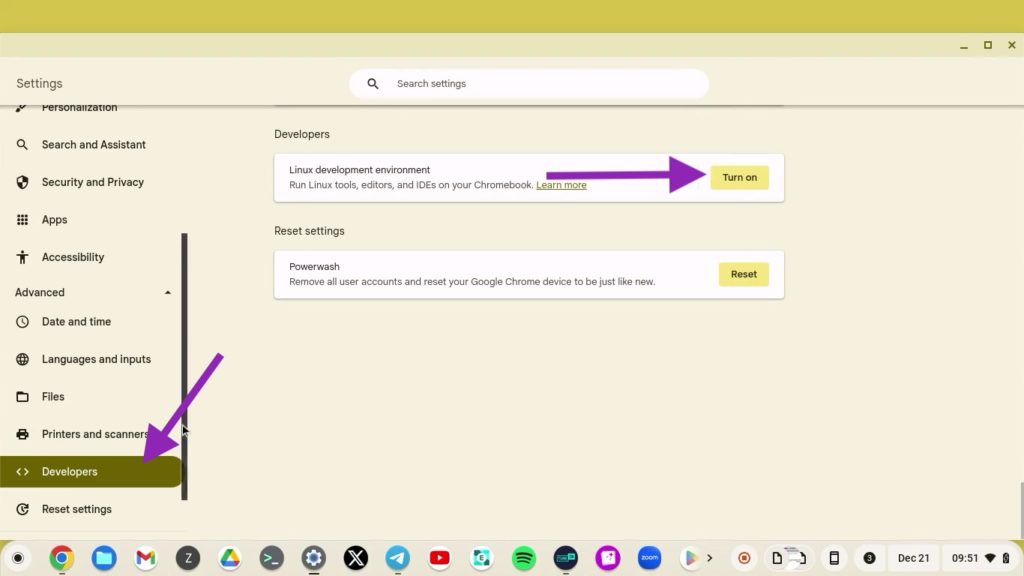The height and width of the screenshot is (576, 1024).
Task: Click the search magnifier icon in Settings
Action: coord(373,84)
